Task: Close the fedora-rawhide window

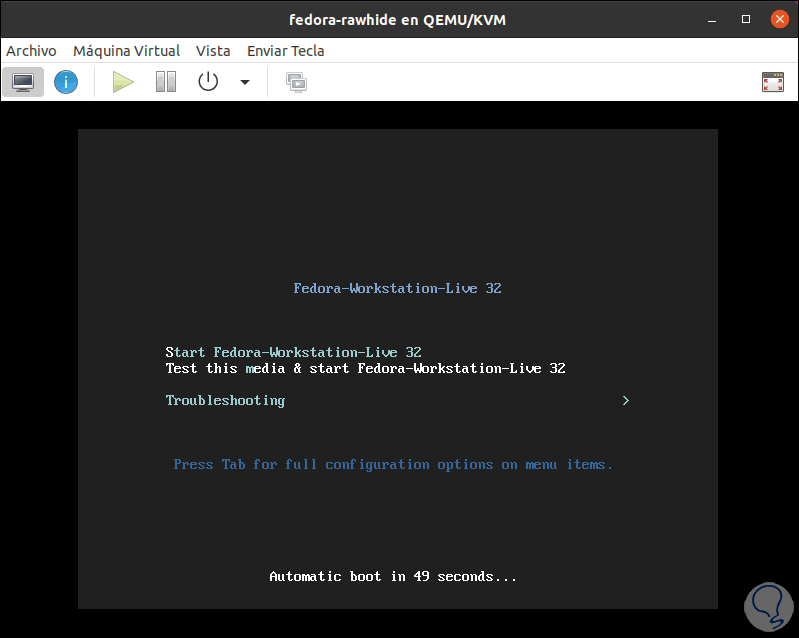Action: (780, 19)
